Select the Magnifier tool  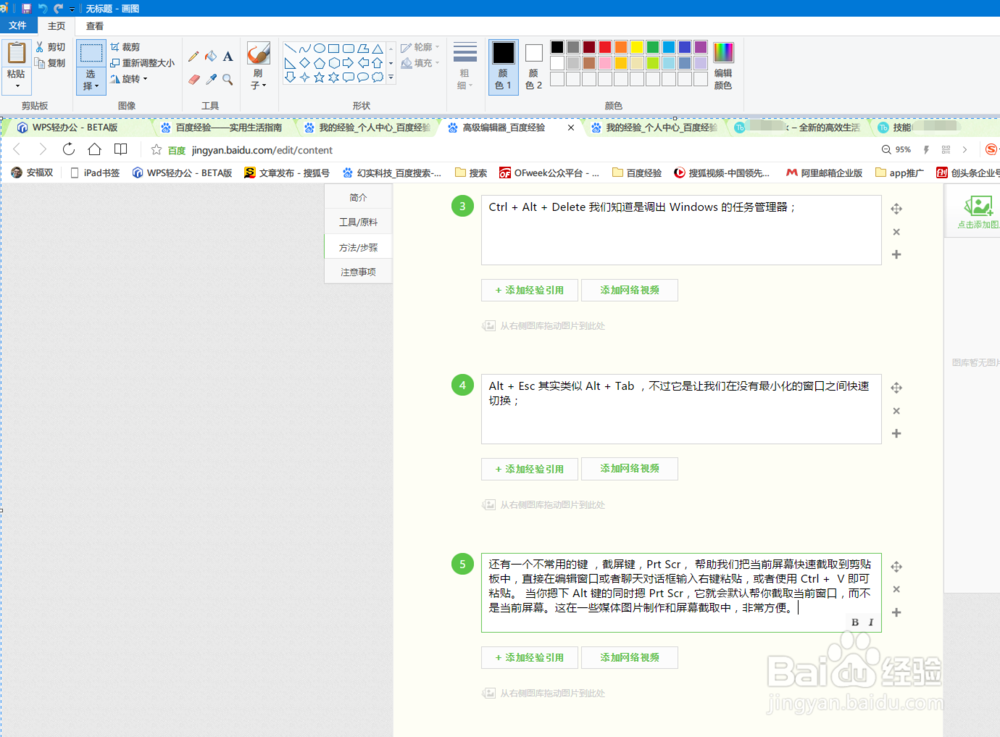click(x=227, y=77)
